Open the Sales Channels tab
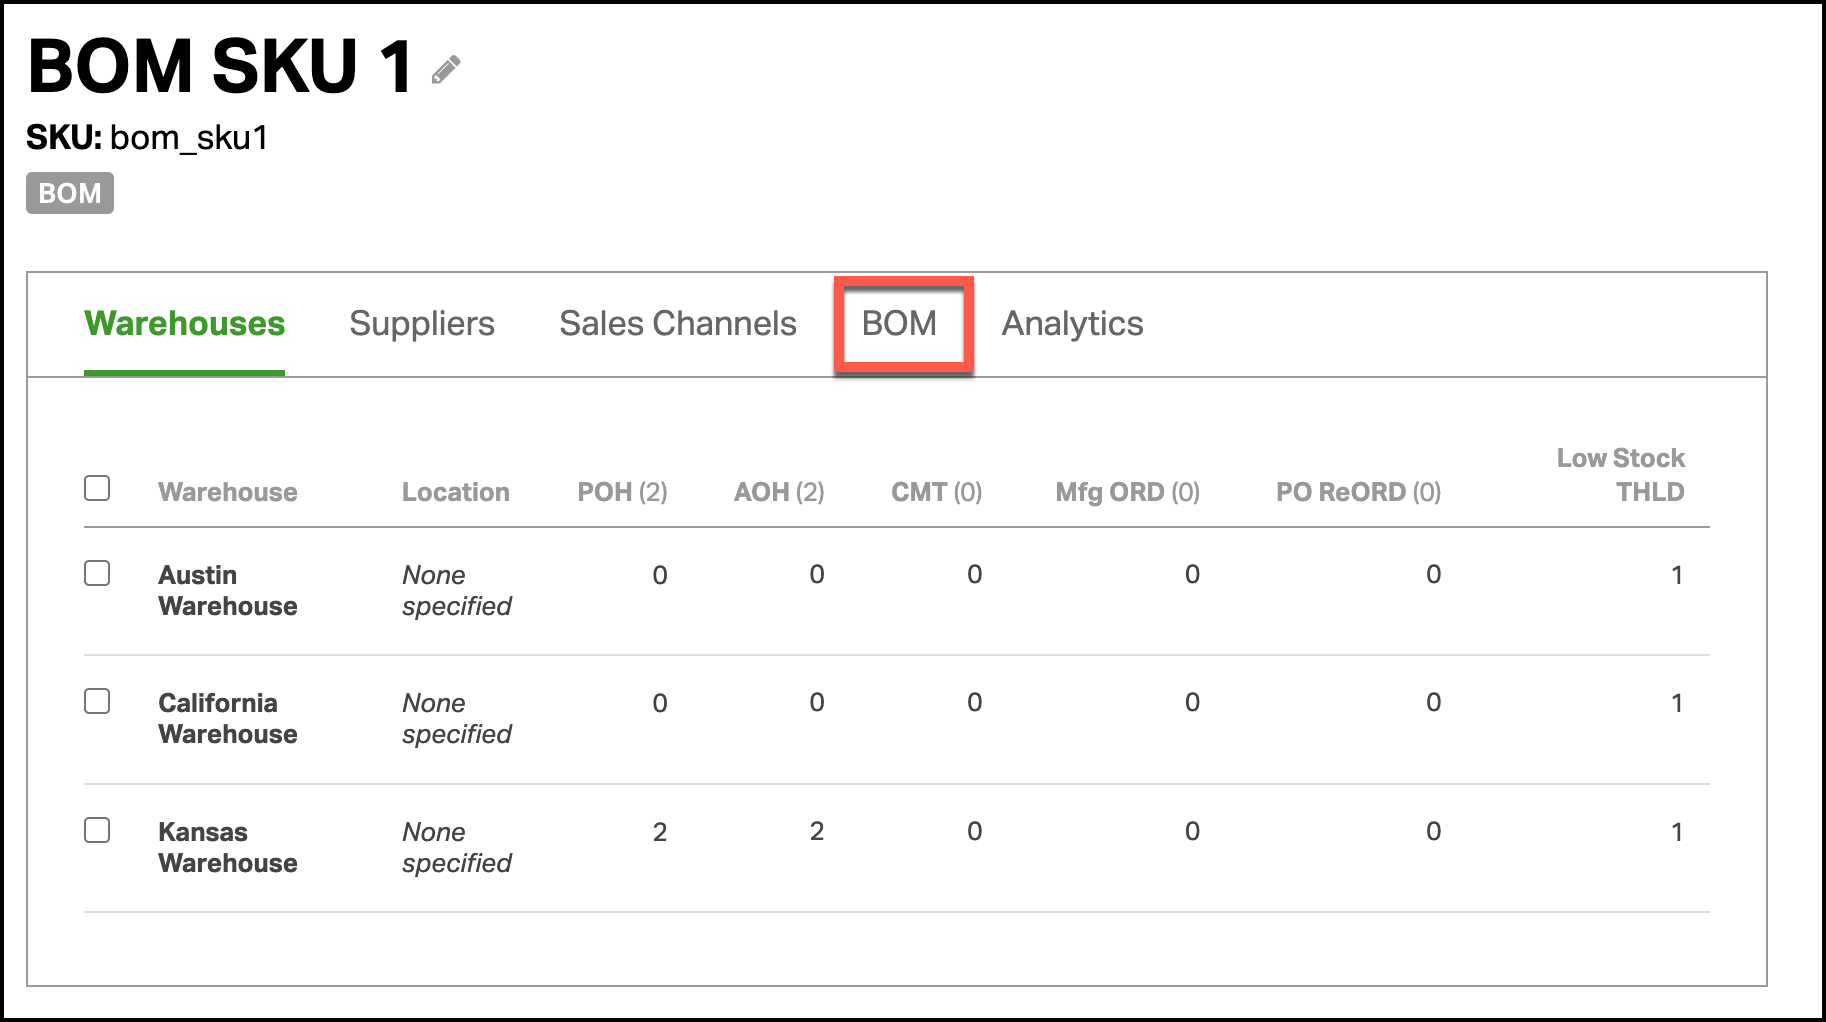Screen dimensions: 1826x1022 point(678,323)
